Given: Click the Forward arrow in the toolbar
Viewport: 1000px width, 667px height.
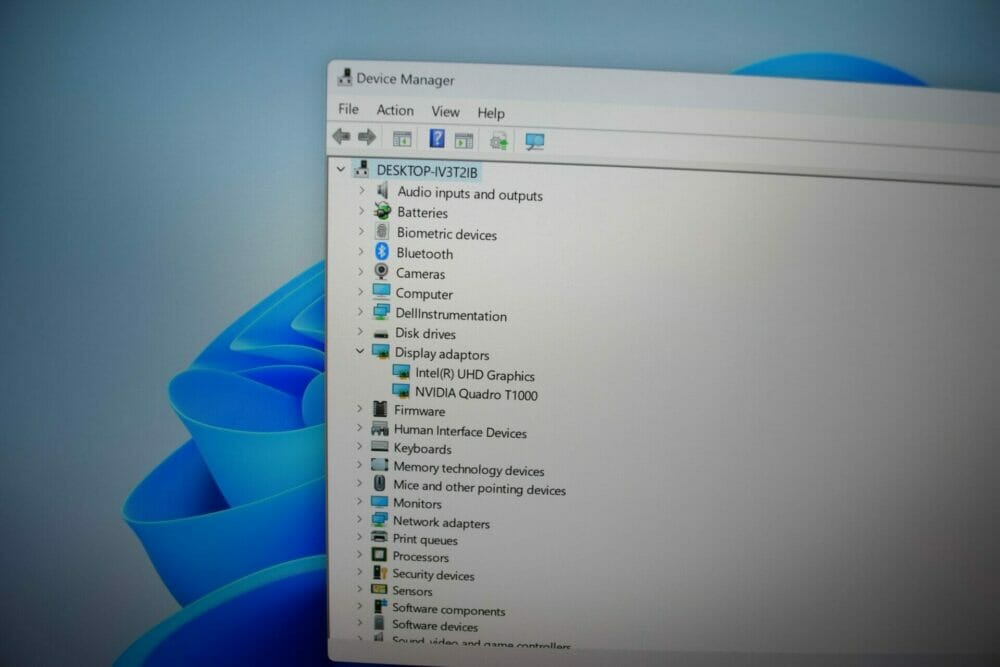Looking at the screenshot, I should tap(367, 136).
